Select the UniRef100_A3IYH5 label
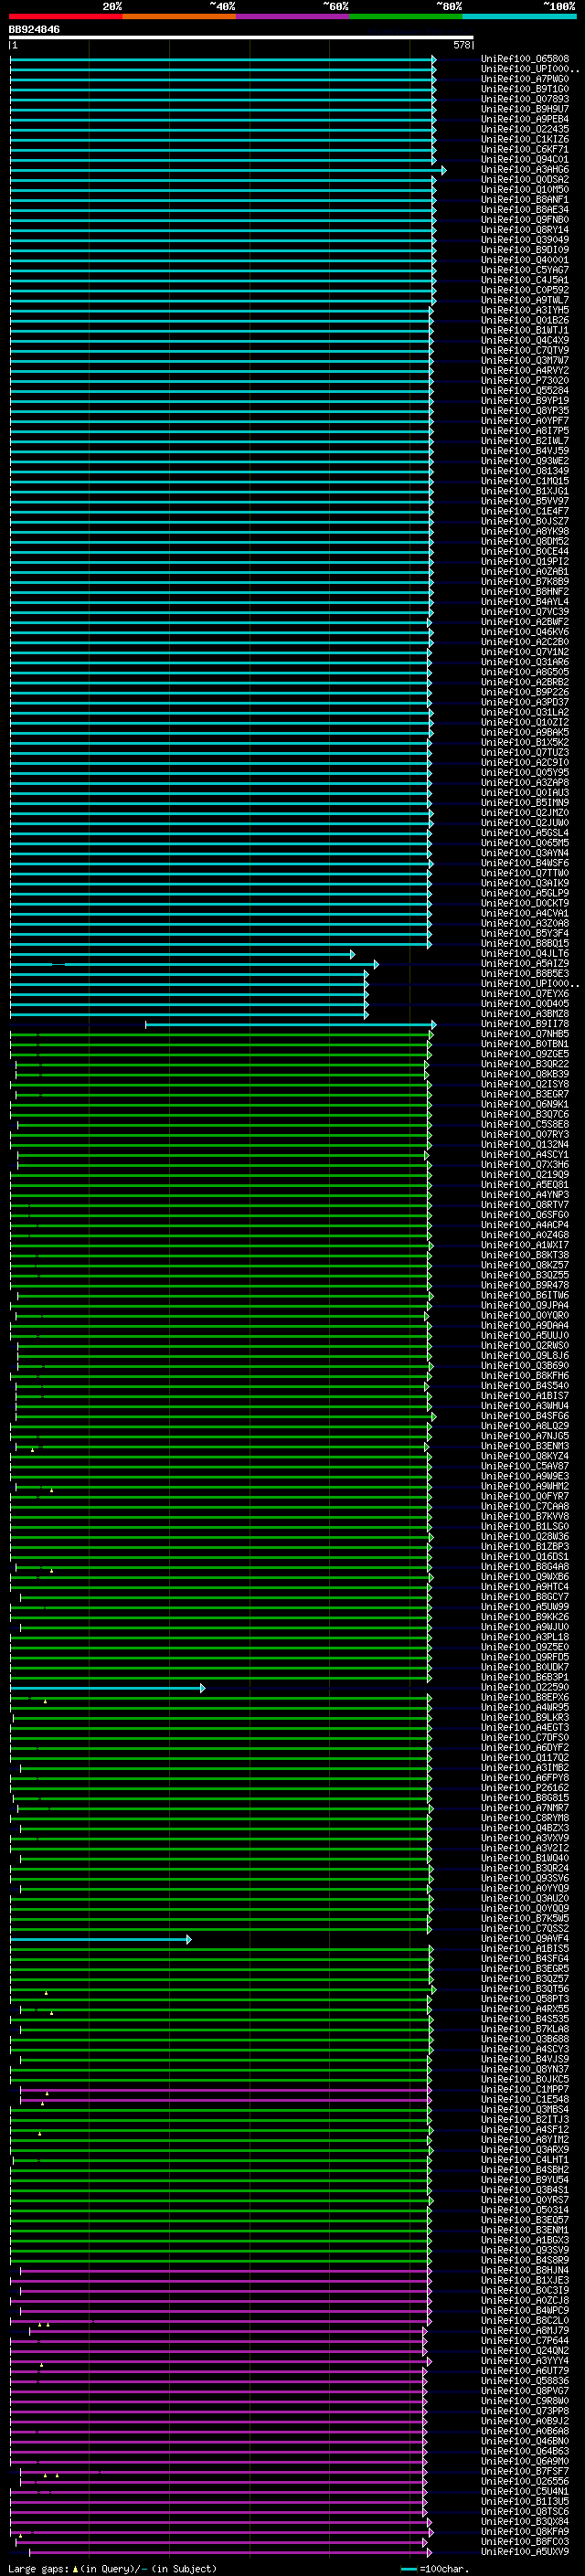585x2576 pixels. pos(525,310)
